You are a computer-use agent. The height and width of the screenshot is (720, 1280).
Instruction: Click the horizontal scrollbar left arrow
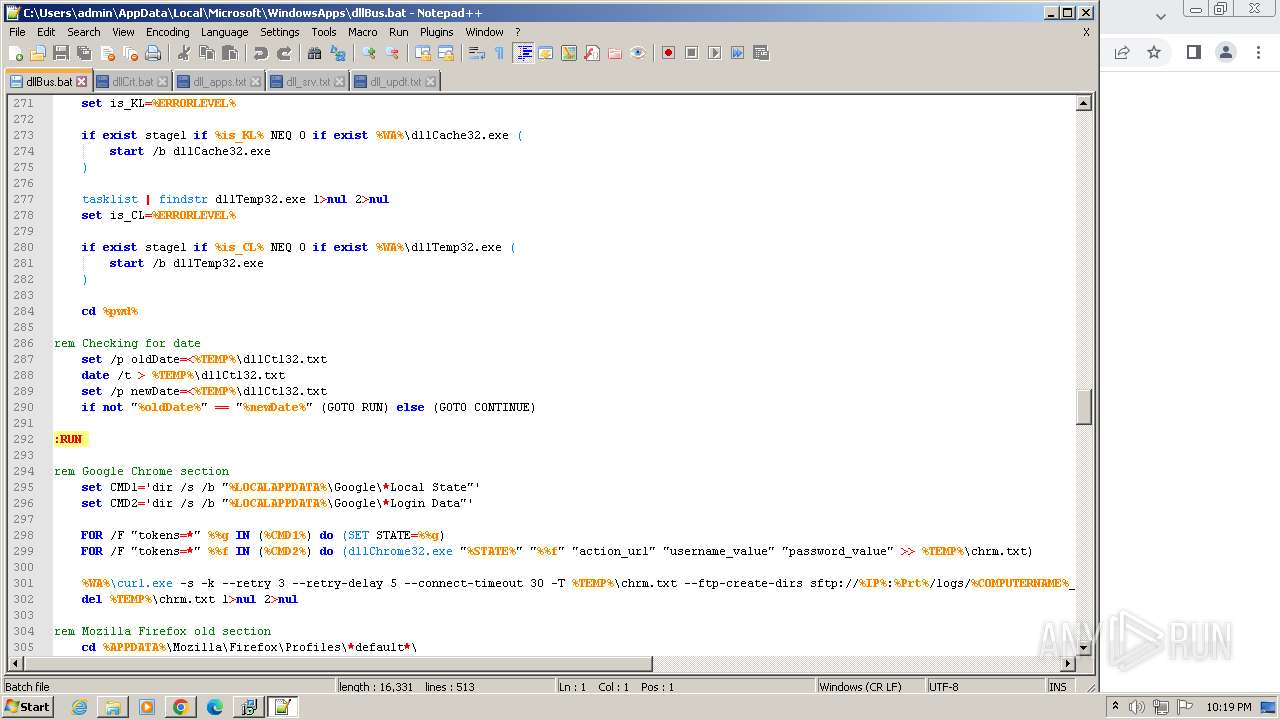click(x=15, y=664)
